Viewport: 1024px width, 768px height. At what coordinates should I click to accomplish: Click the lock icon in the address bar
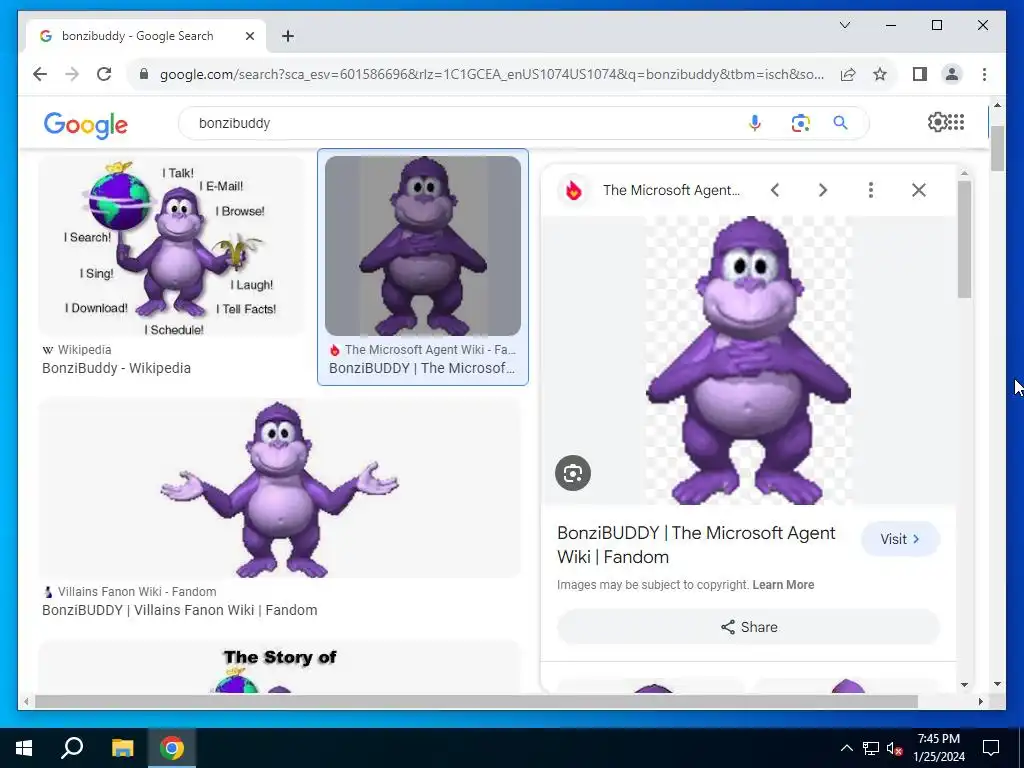pyautogui.click(x=144, y=74)
